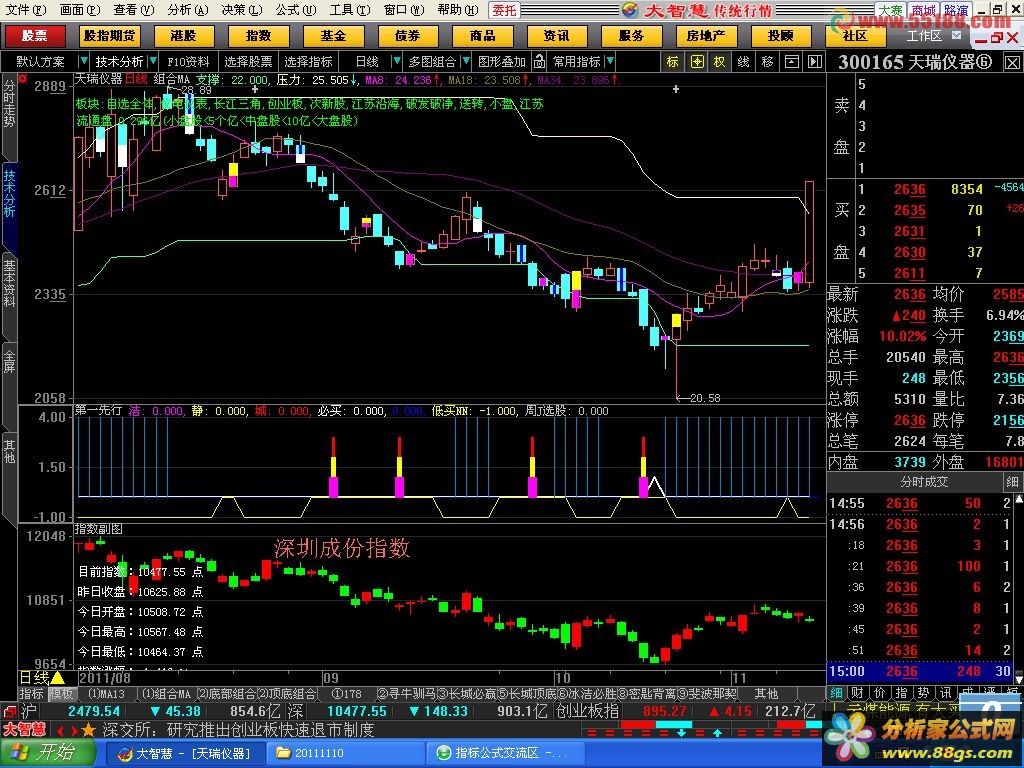
Task: Click the 商城 top link
Action: pos(923,10)
